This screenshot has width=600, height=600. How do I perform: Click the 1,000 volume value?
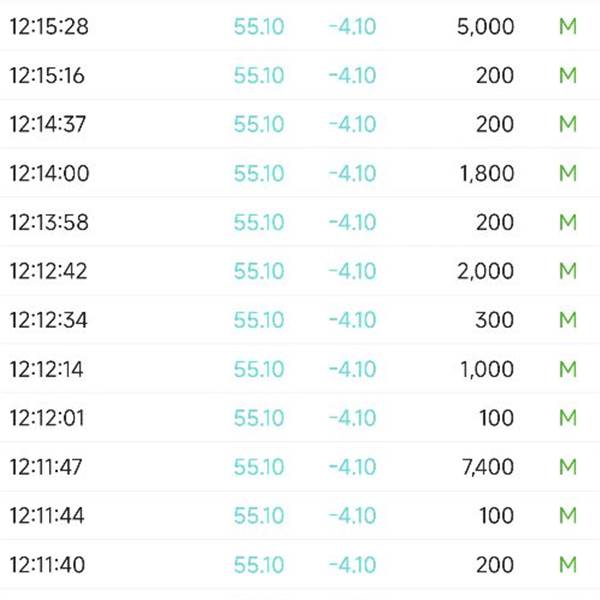[487, 370]
